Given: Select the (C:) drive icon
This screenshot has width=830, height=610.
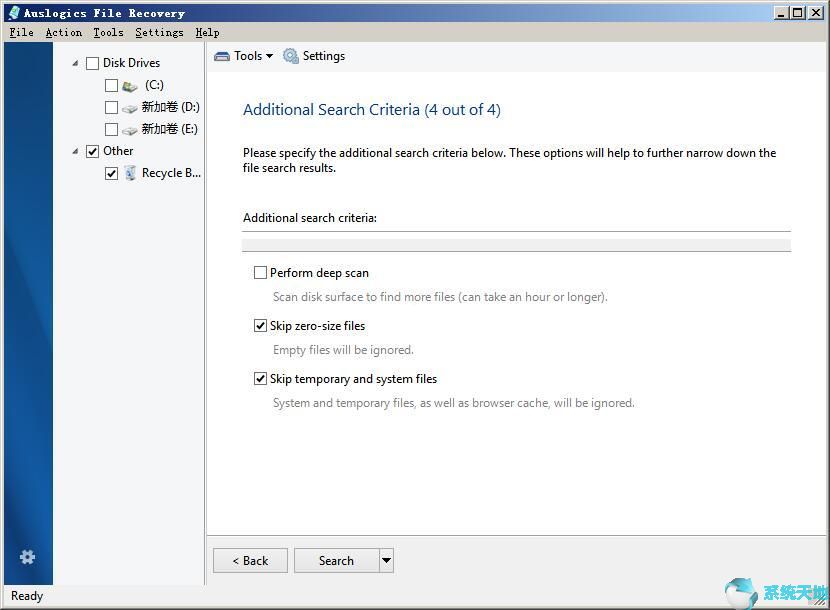Looking at the screenshot, I should coord(129,85).
